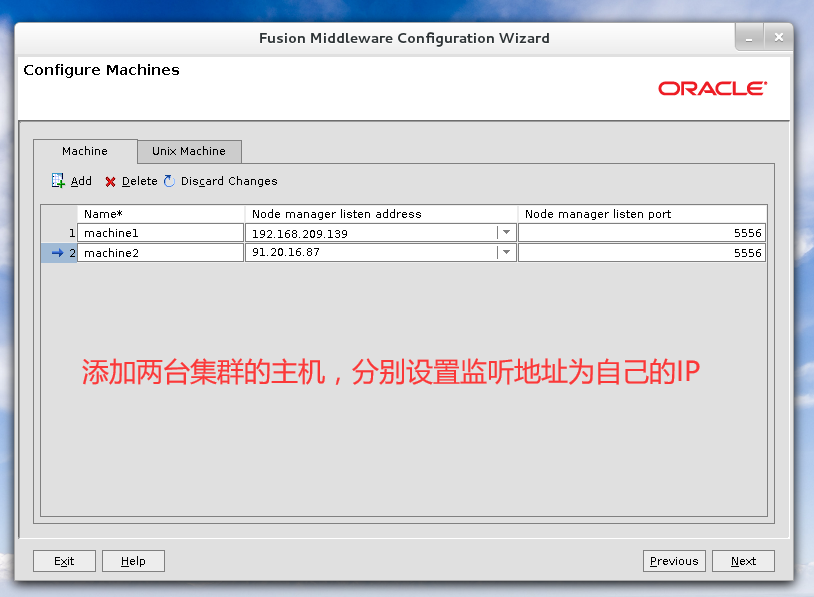Close the Configuration Wizard window
Image resolution: width=814 pixels, height=597 pixels.
[x=778, y=37]
